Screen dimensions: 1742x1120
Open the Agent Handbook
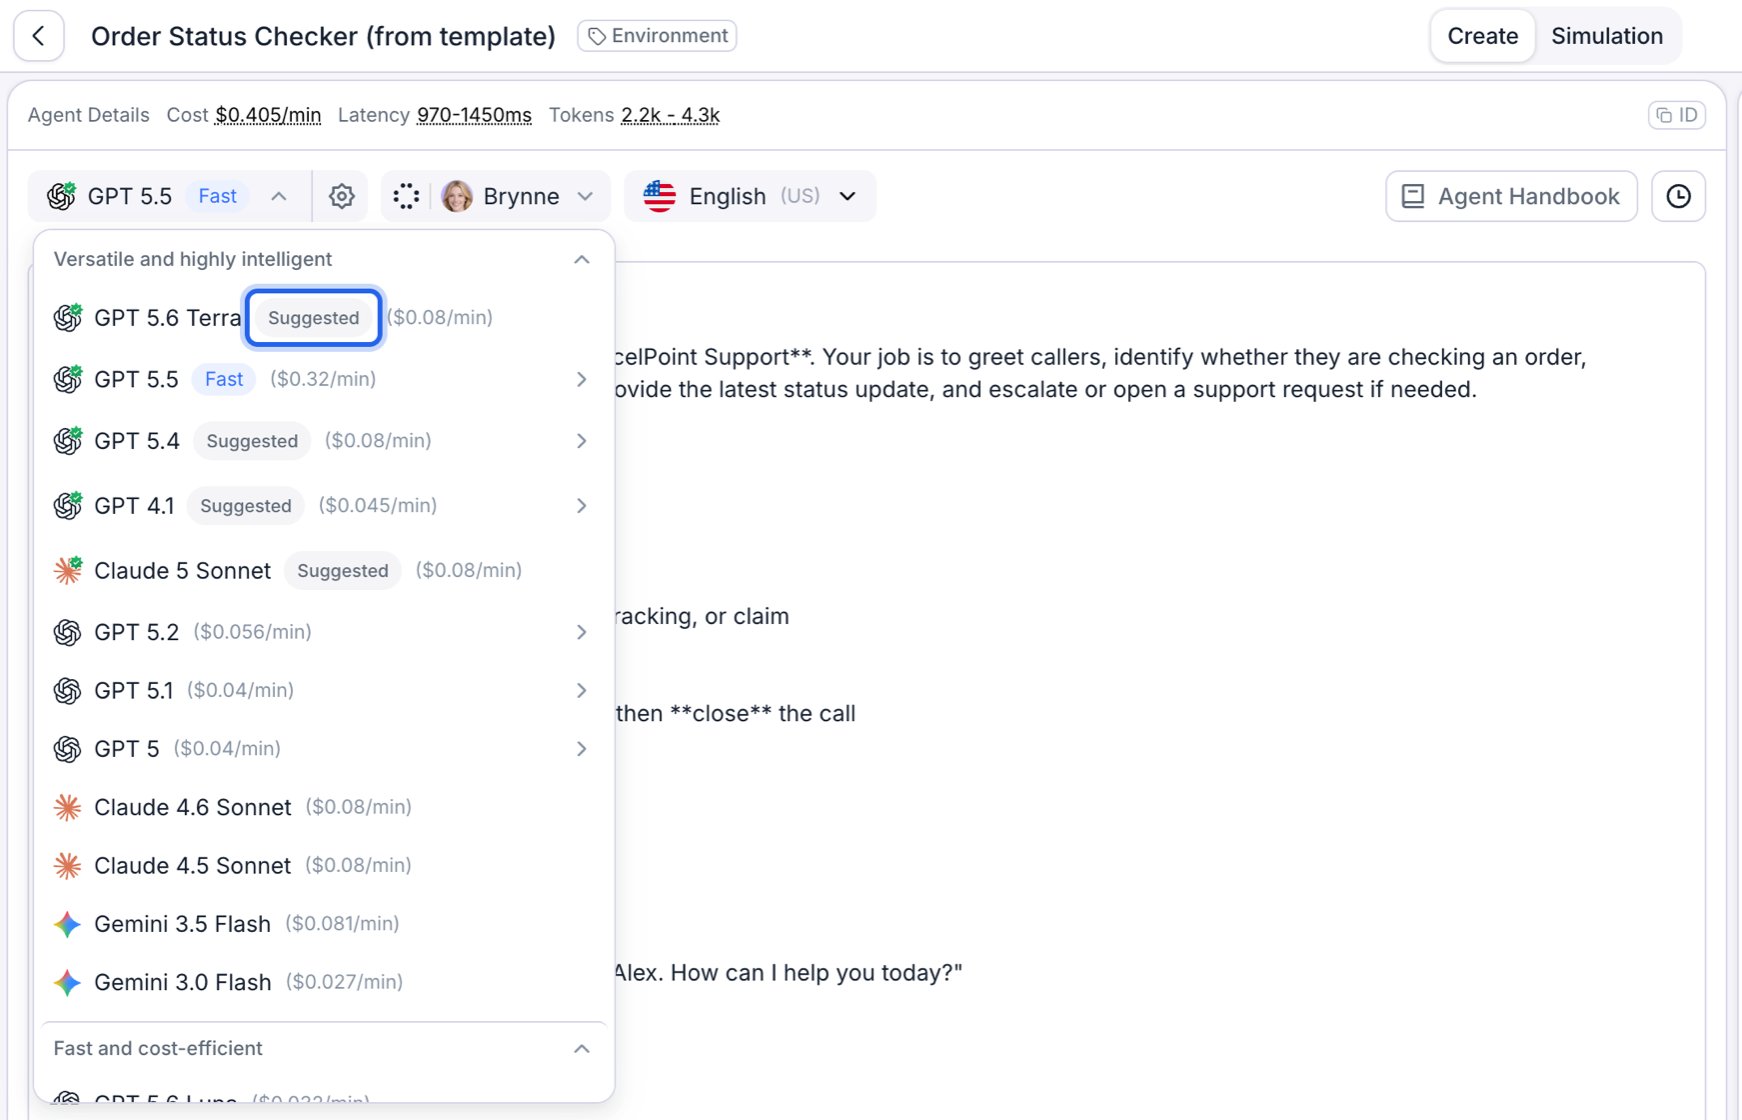[x=1511, y=196]
